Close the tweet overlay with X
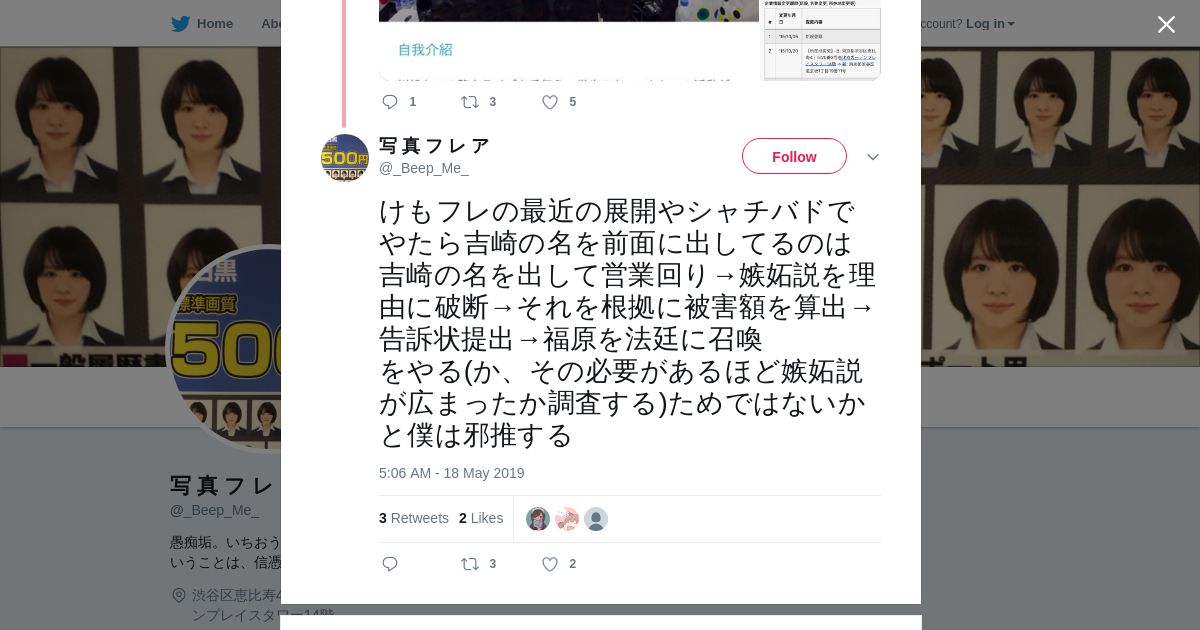 click(1166, 24)
